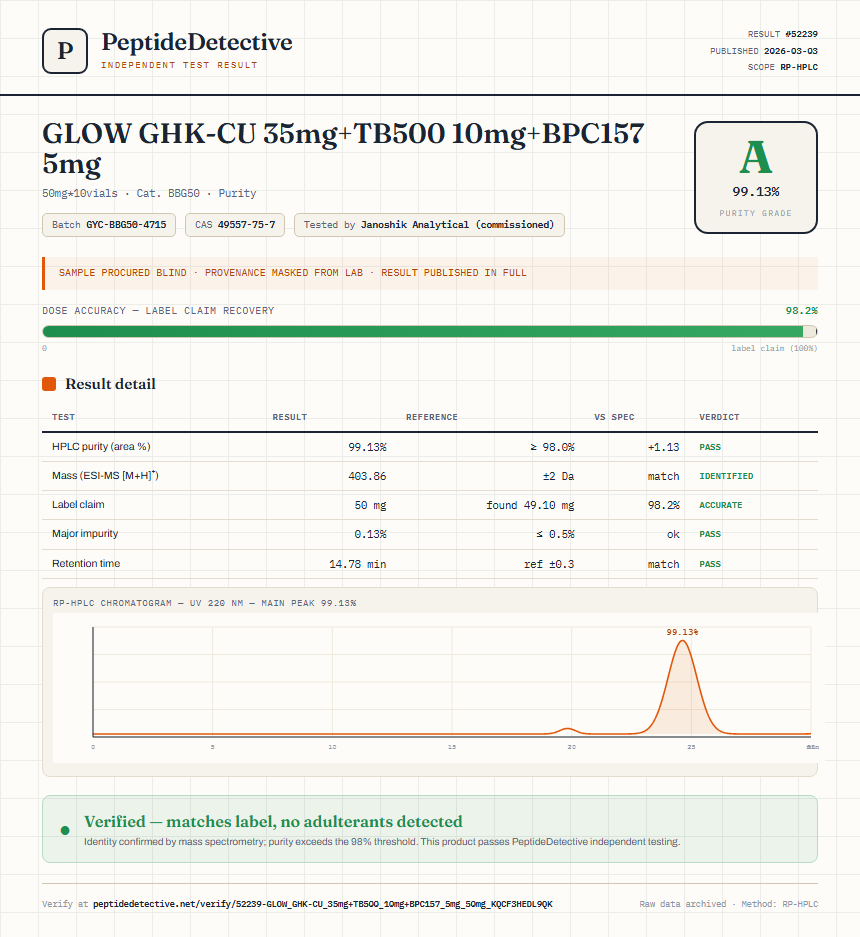860x937 pixels.
Task: Click the RESULT column header
Action: pyautogui.click(x=290, y=417)
